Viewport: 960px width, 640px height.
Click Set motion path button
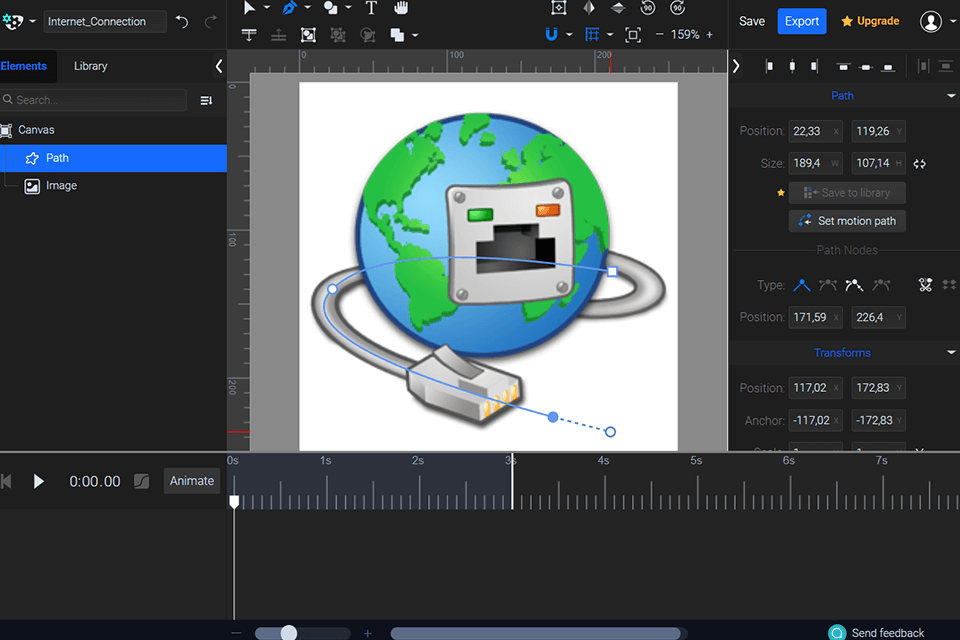[847, 221]
